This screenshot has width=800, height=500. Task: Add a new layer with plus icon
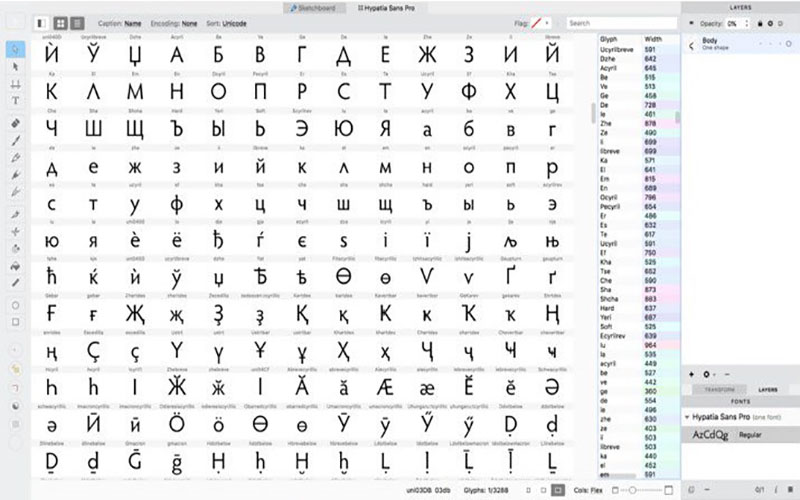[694, 373]
